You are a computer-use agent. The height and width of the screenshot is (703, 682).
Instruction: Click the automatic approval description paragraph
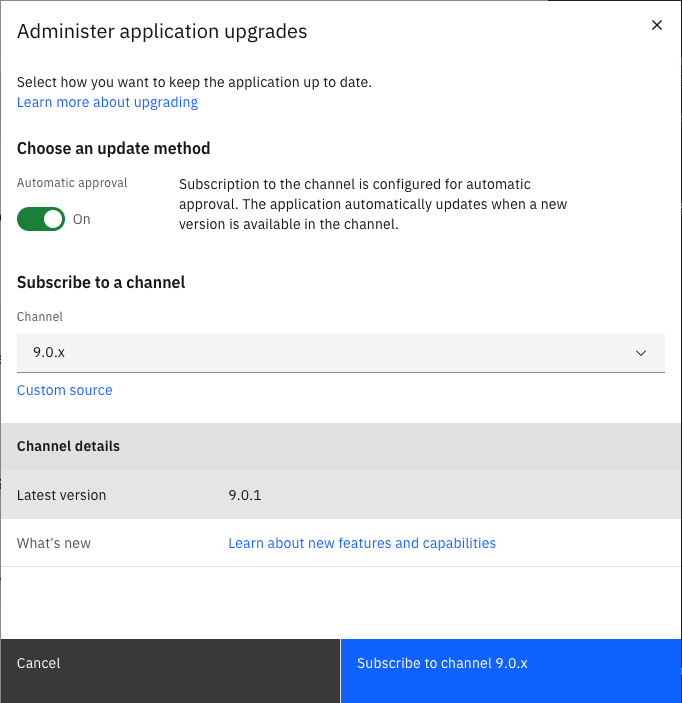(x=372, y=204)
